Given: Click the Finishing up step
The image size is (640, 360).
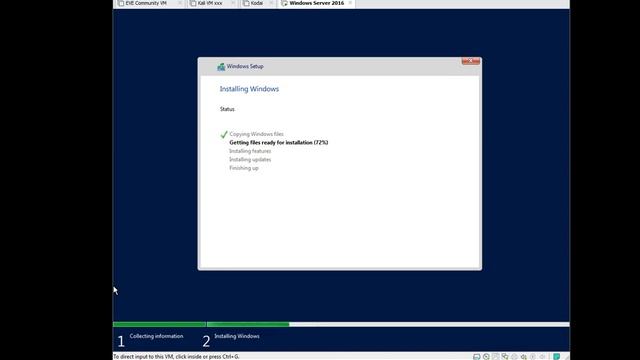Looking at the screenshot, I should tap(244, 168).
